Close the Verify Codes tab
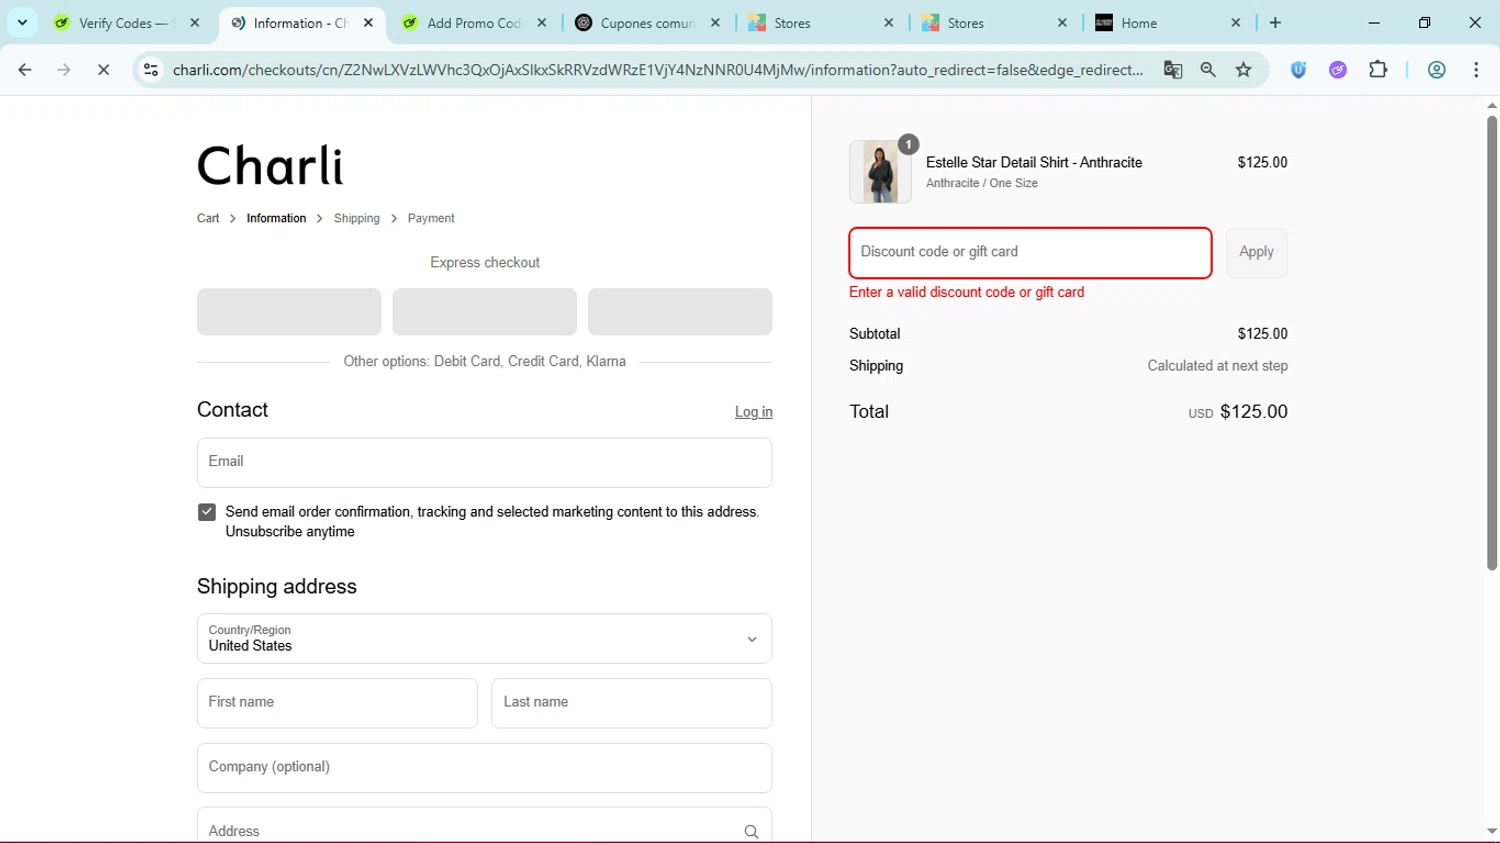1500x843 pixels. coord(195,22)
